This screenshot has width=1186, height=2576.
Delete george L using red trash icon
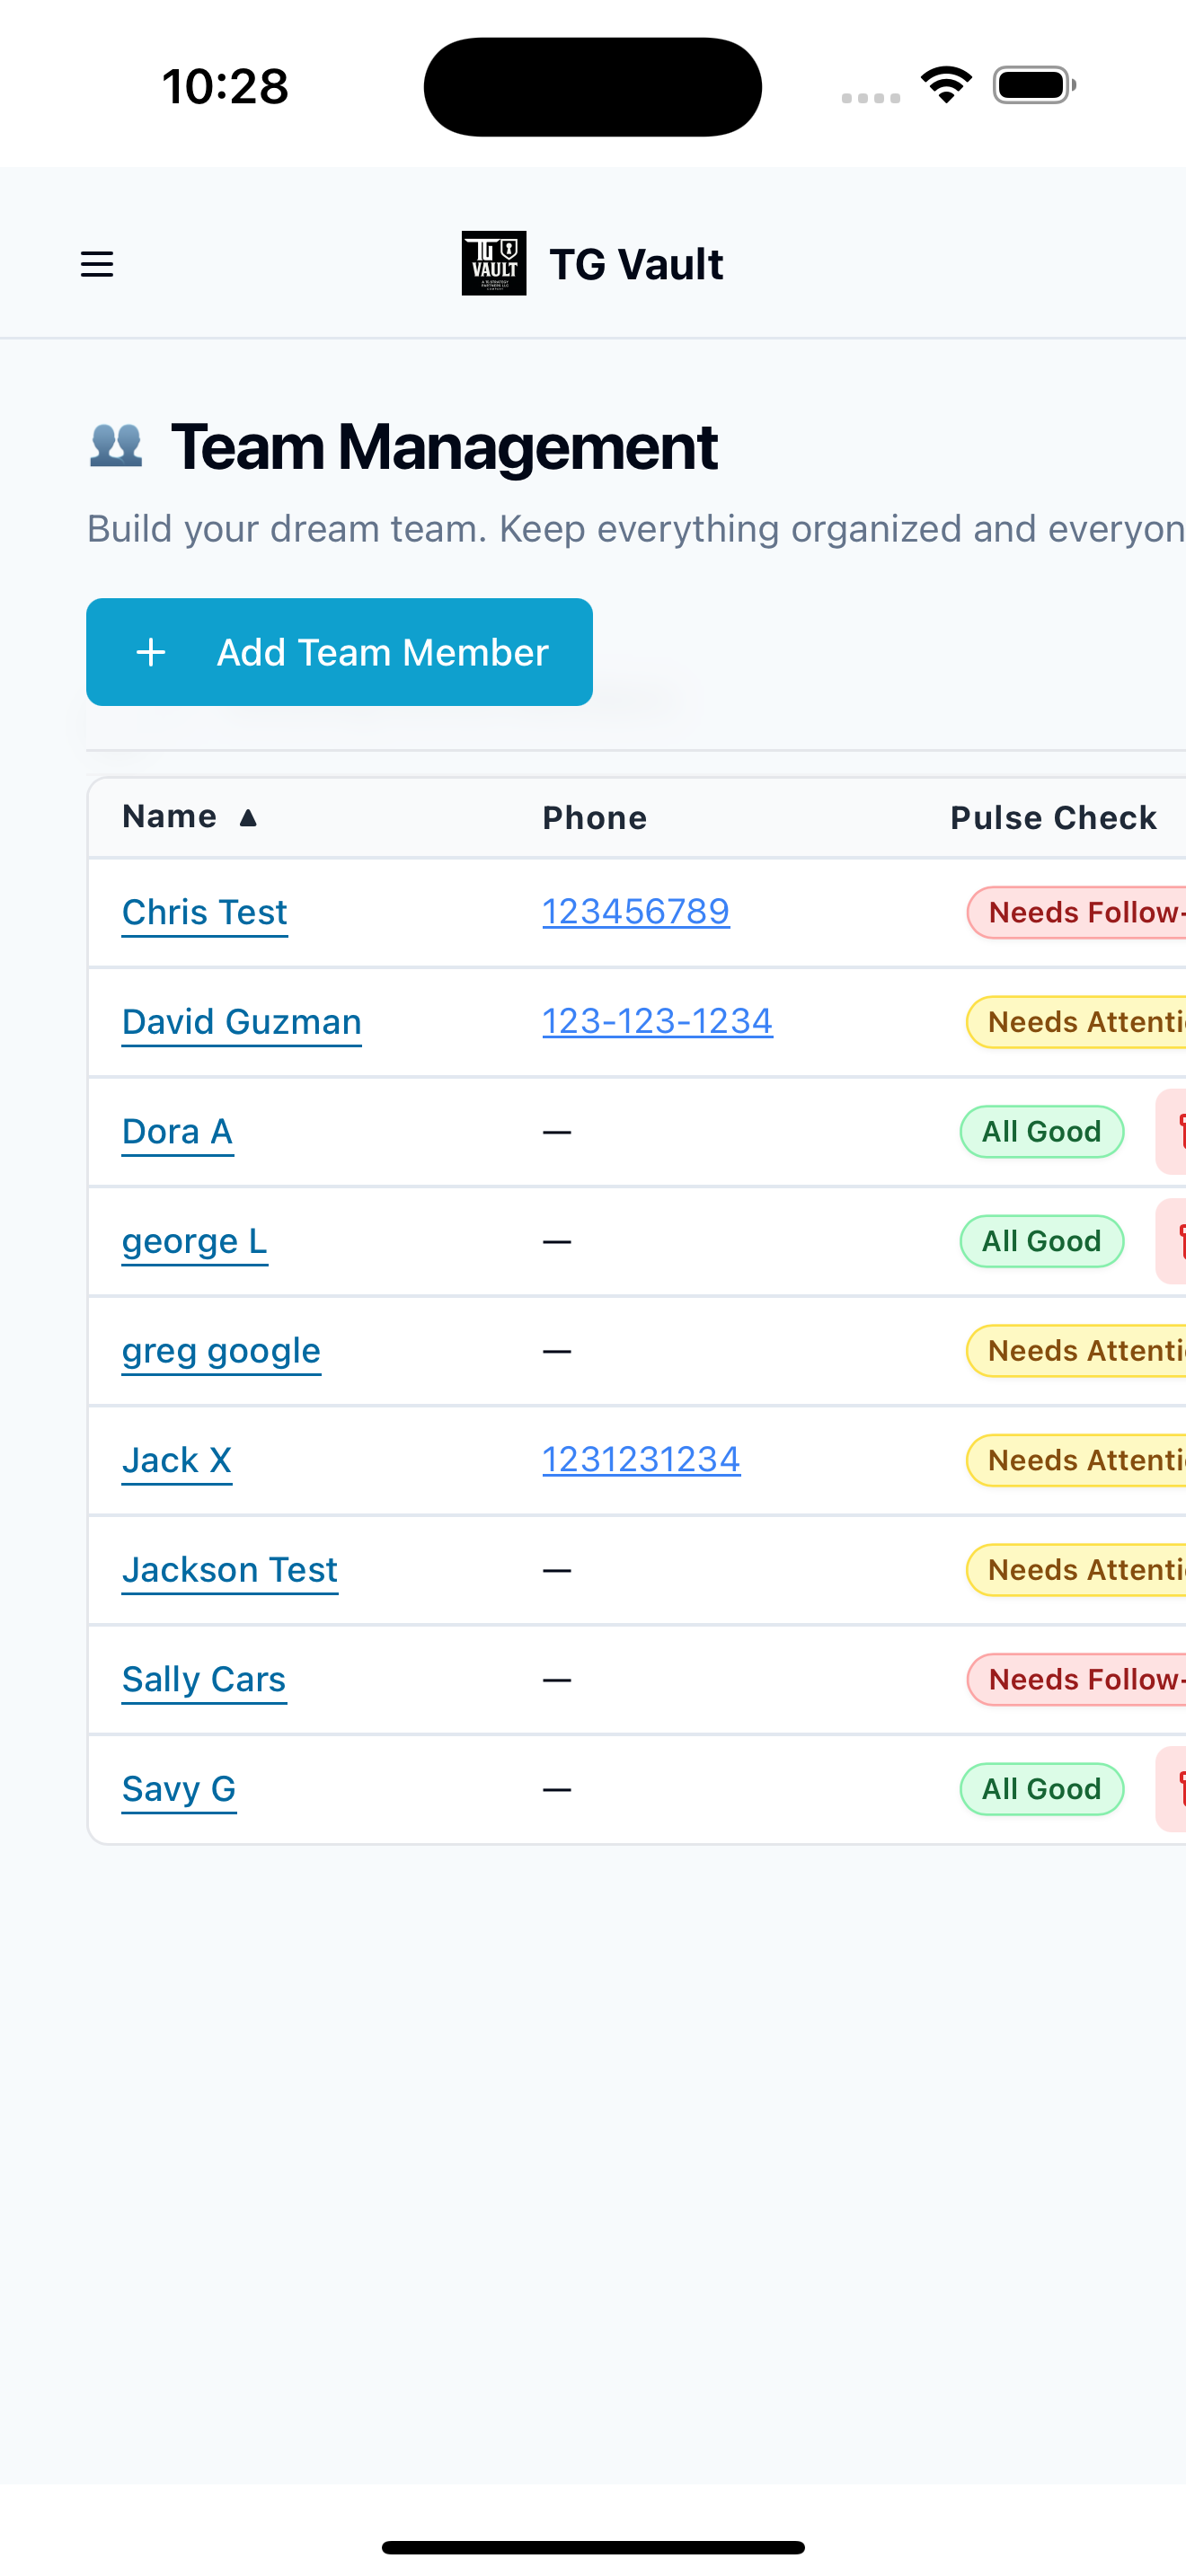tap(1172, 1241)
